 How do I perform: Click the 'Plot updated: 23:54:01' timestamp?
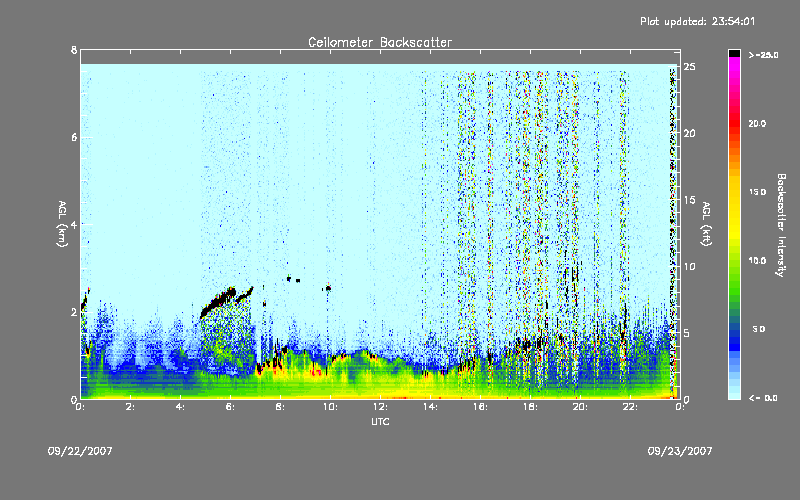pos(697,21)
